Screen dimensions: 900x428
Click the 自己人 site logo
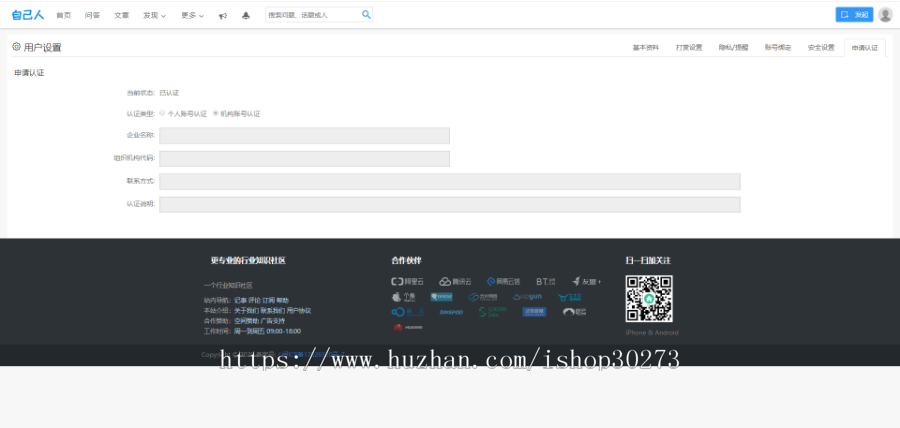[28, 15]
